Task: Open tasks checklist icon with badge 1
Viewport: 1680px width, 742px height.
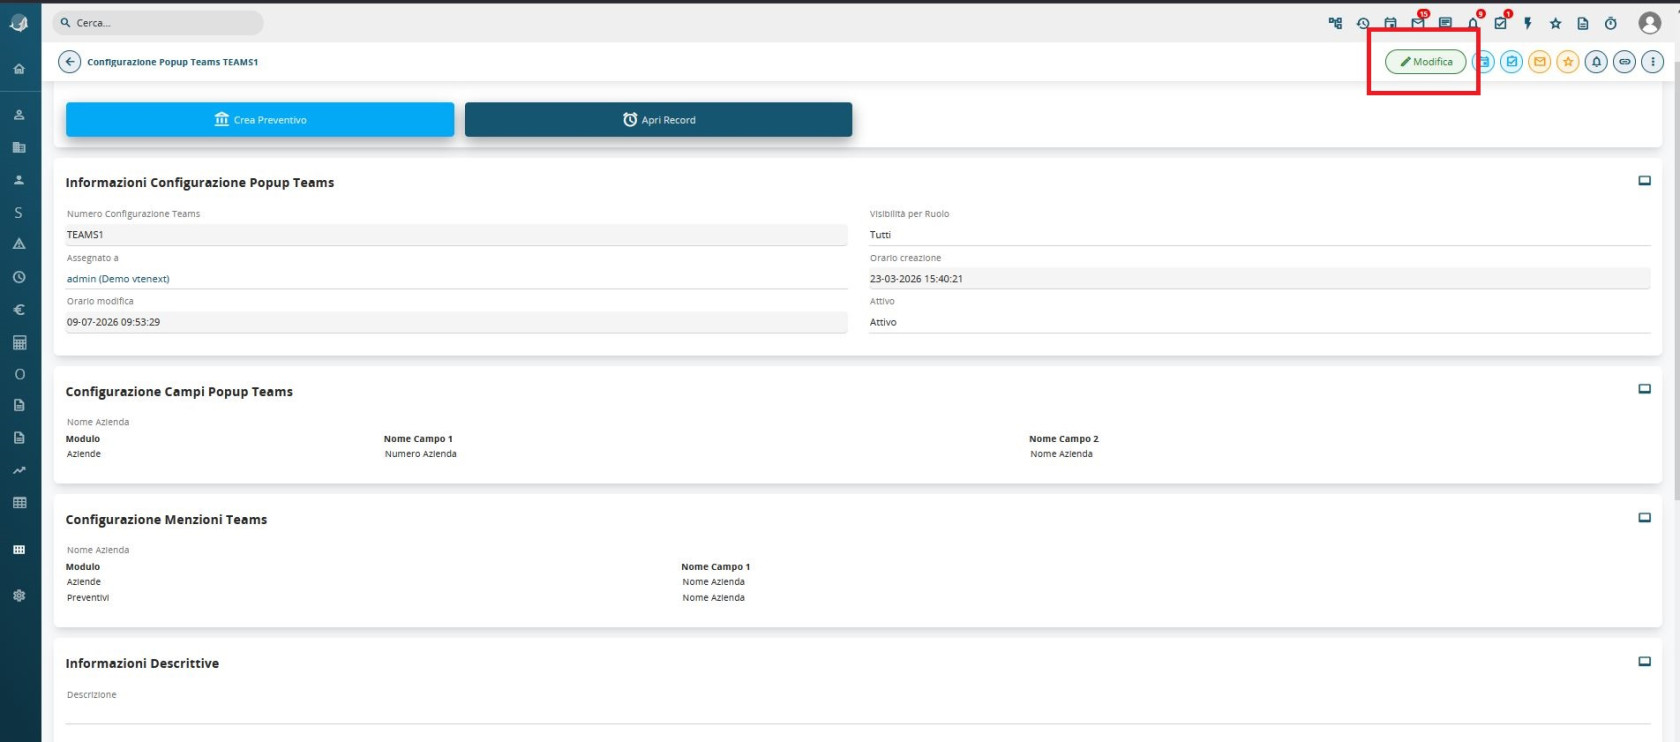Action: click(x=1501, y=22)
